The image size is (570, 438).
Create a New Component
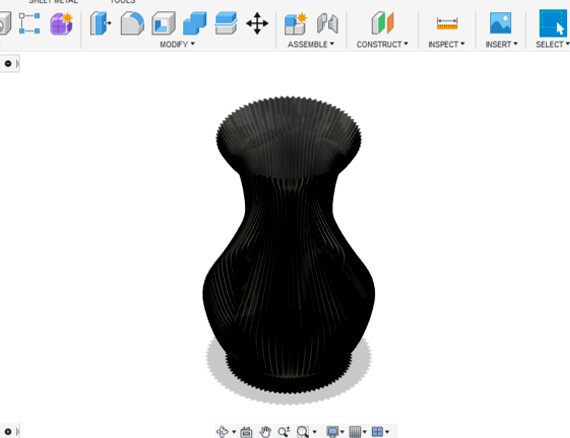(x=295, y=24)
